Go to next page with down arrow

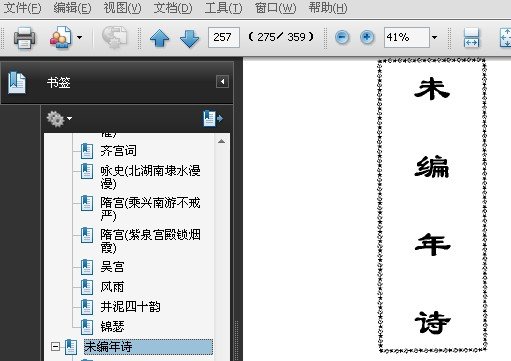tap(189, 39)
